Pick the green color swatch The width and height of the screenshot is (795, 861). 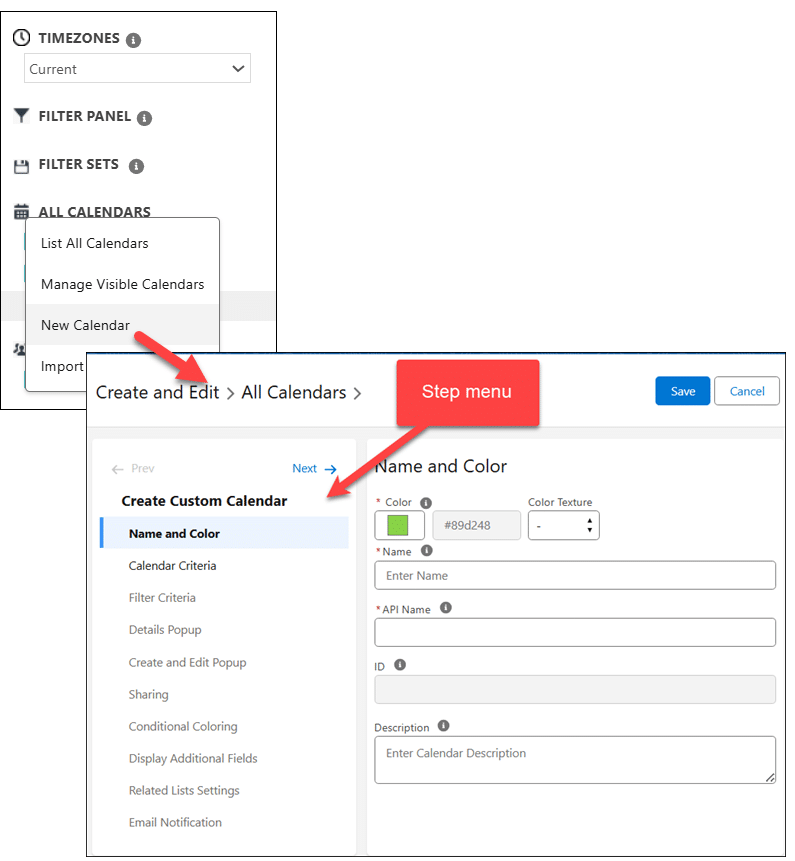(x=398, y=525)
